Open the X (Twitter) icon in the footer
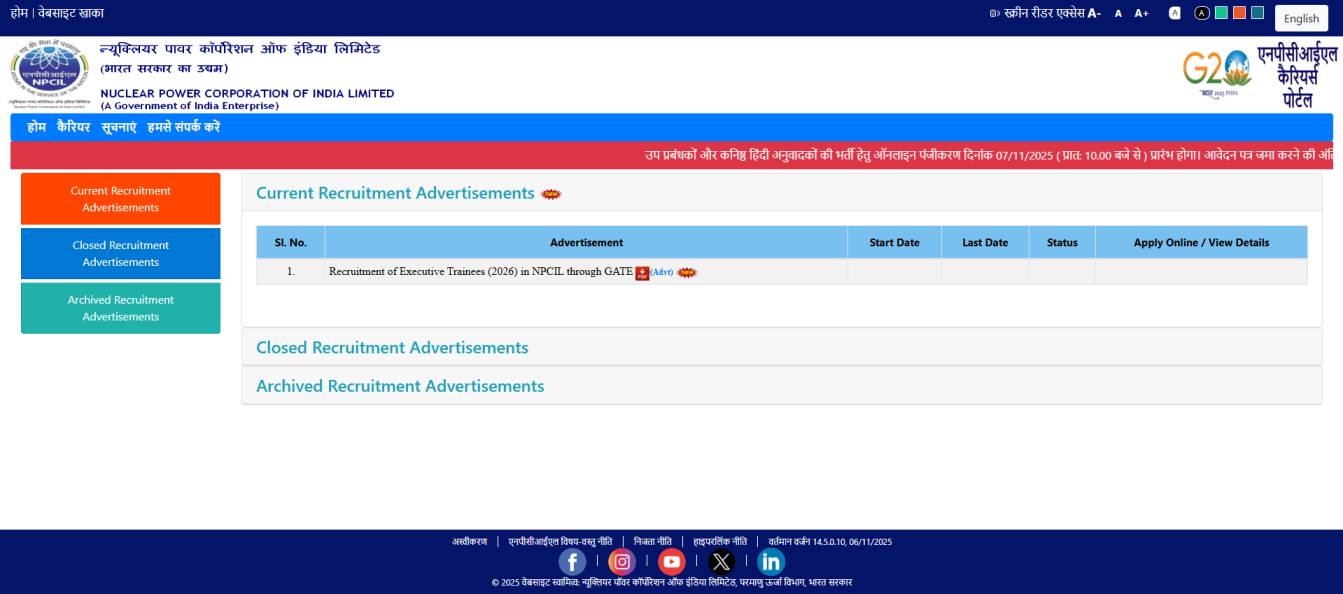 coord(719,561)
